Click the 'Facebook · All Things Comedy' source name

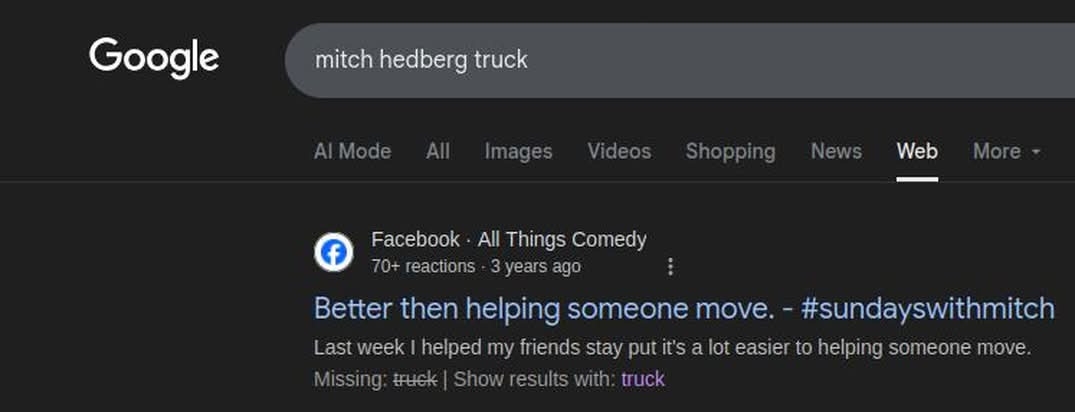[508, 240]
